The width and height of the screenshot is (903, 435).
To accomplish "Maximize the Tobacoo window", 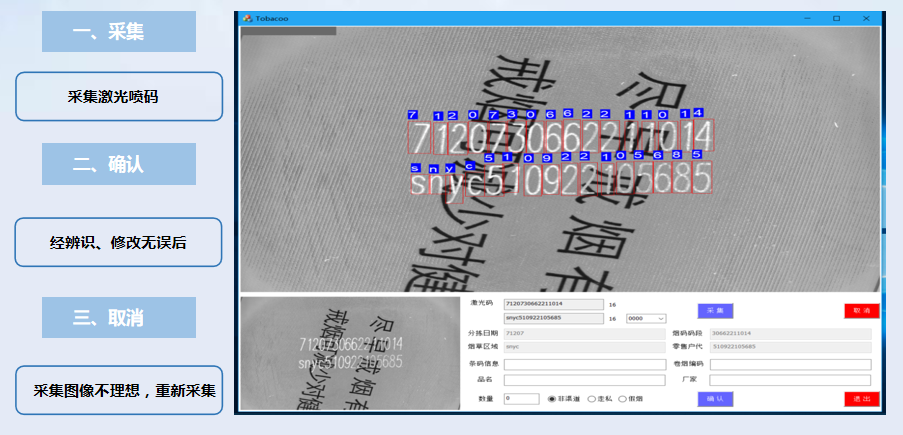I will click(836, 18).
